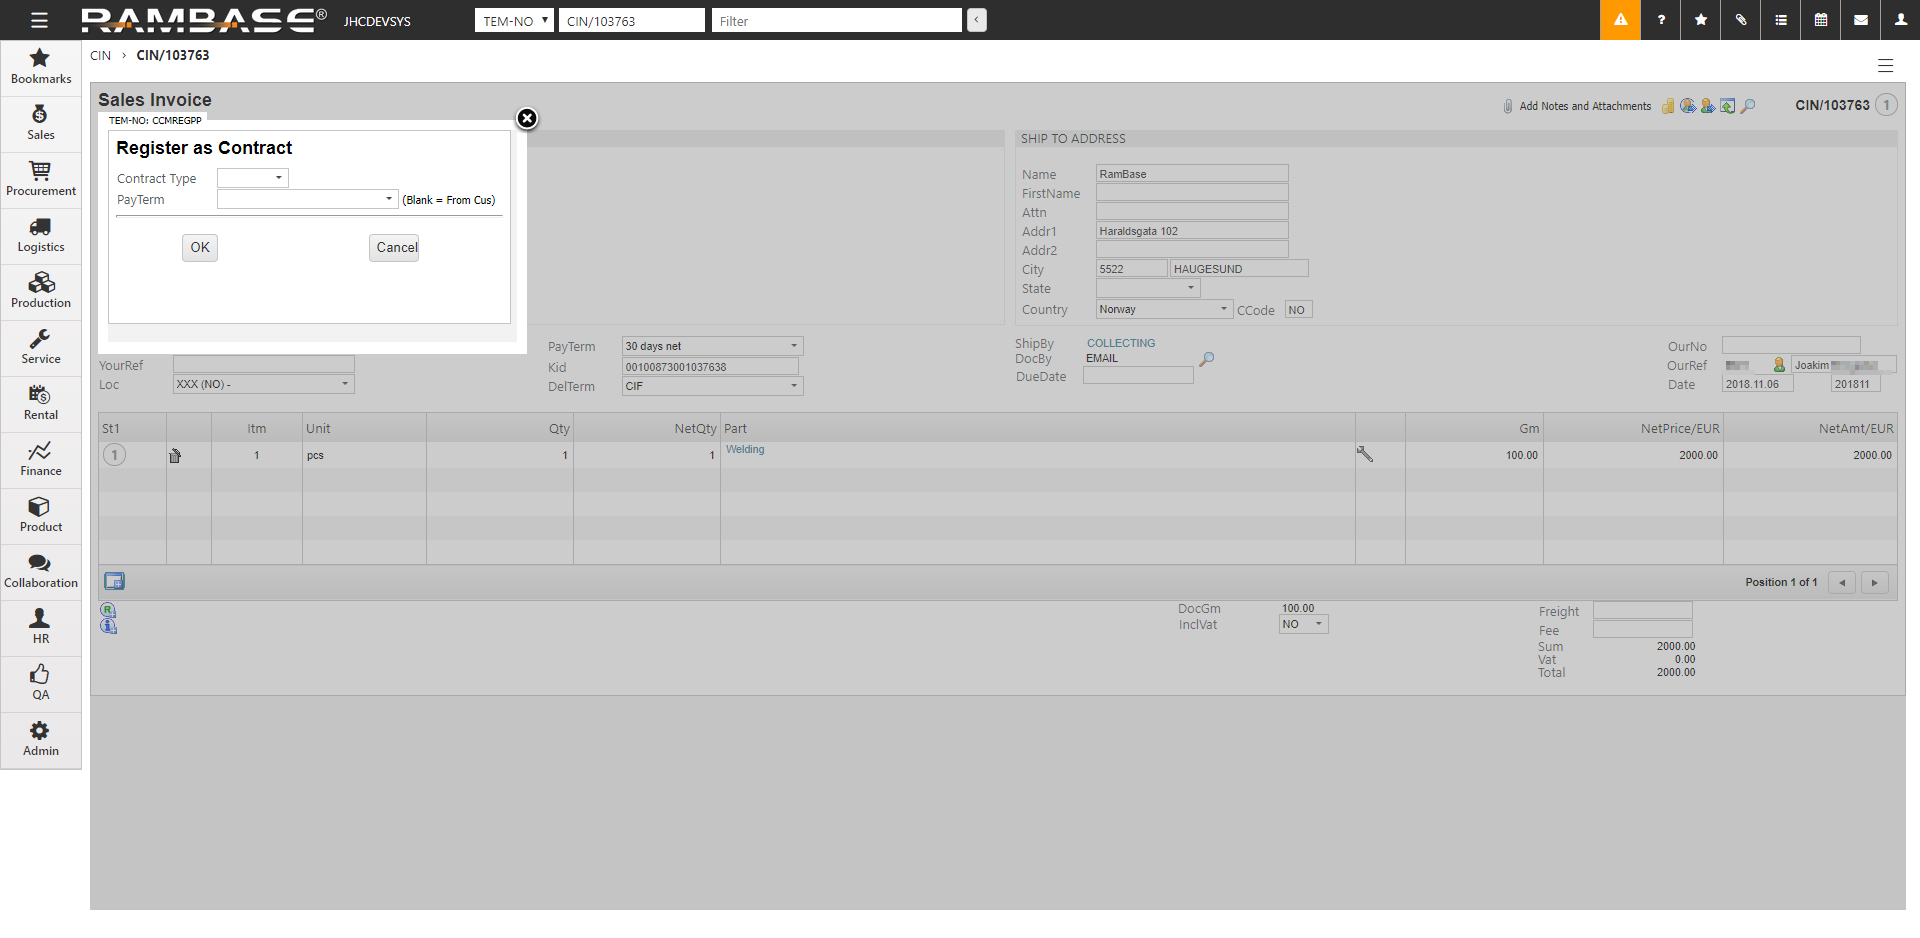Open the user profile icon

[x=1900, y=20]
